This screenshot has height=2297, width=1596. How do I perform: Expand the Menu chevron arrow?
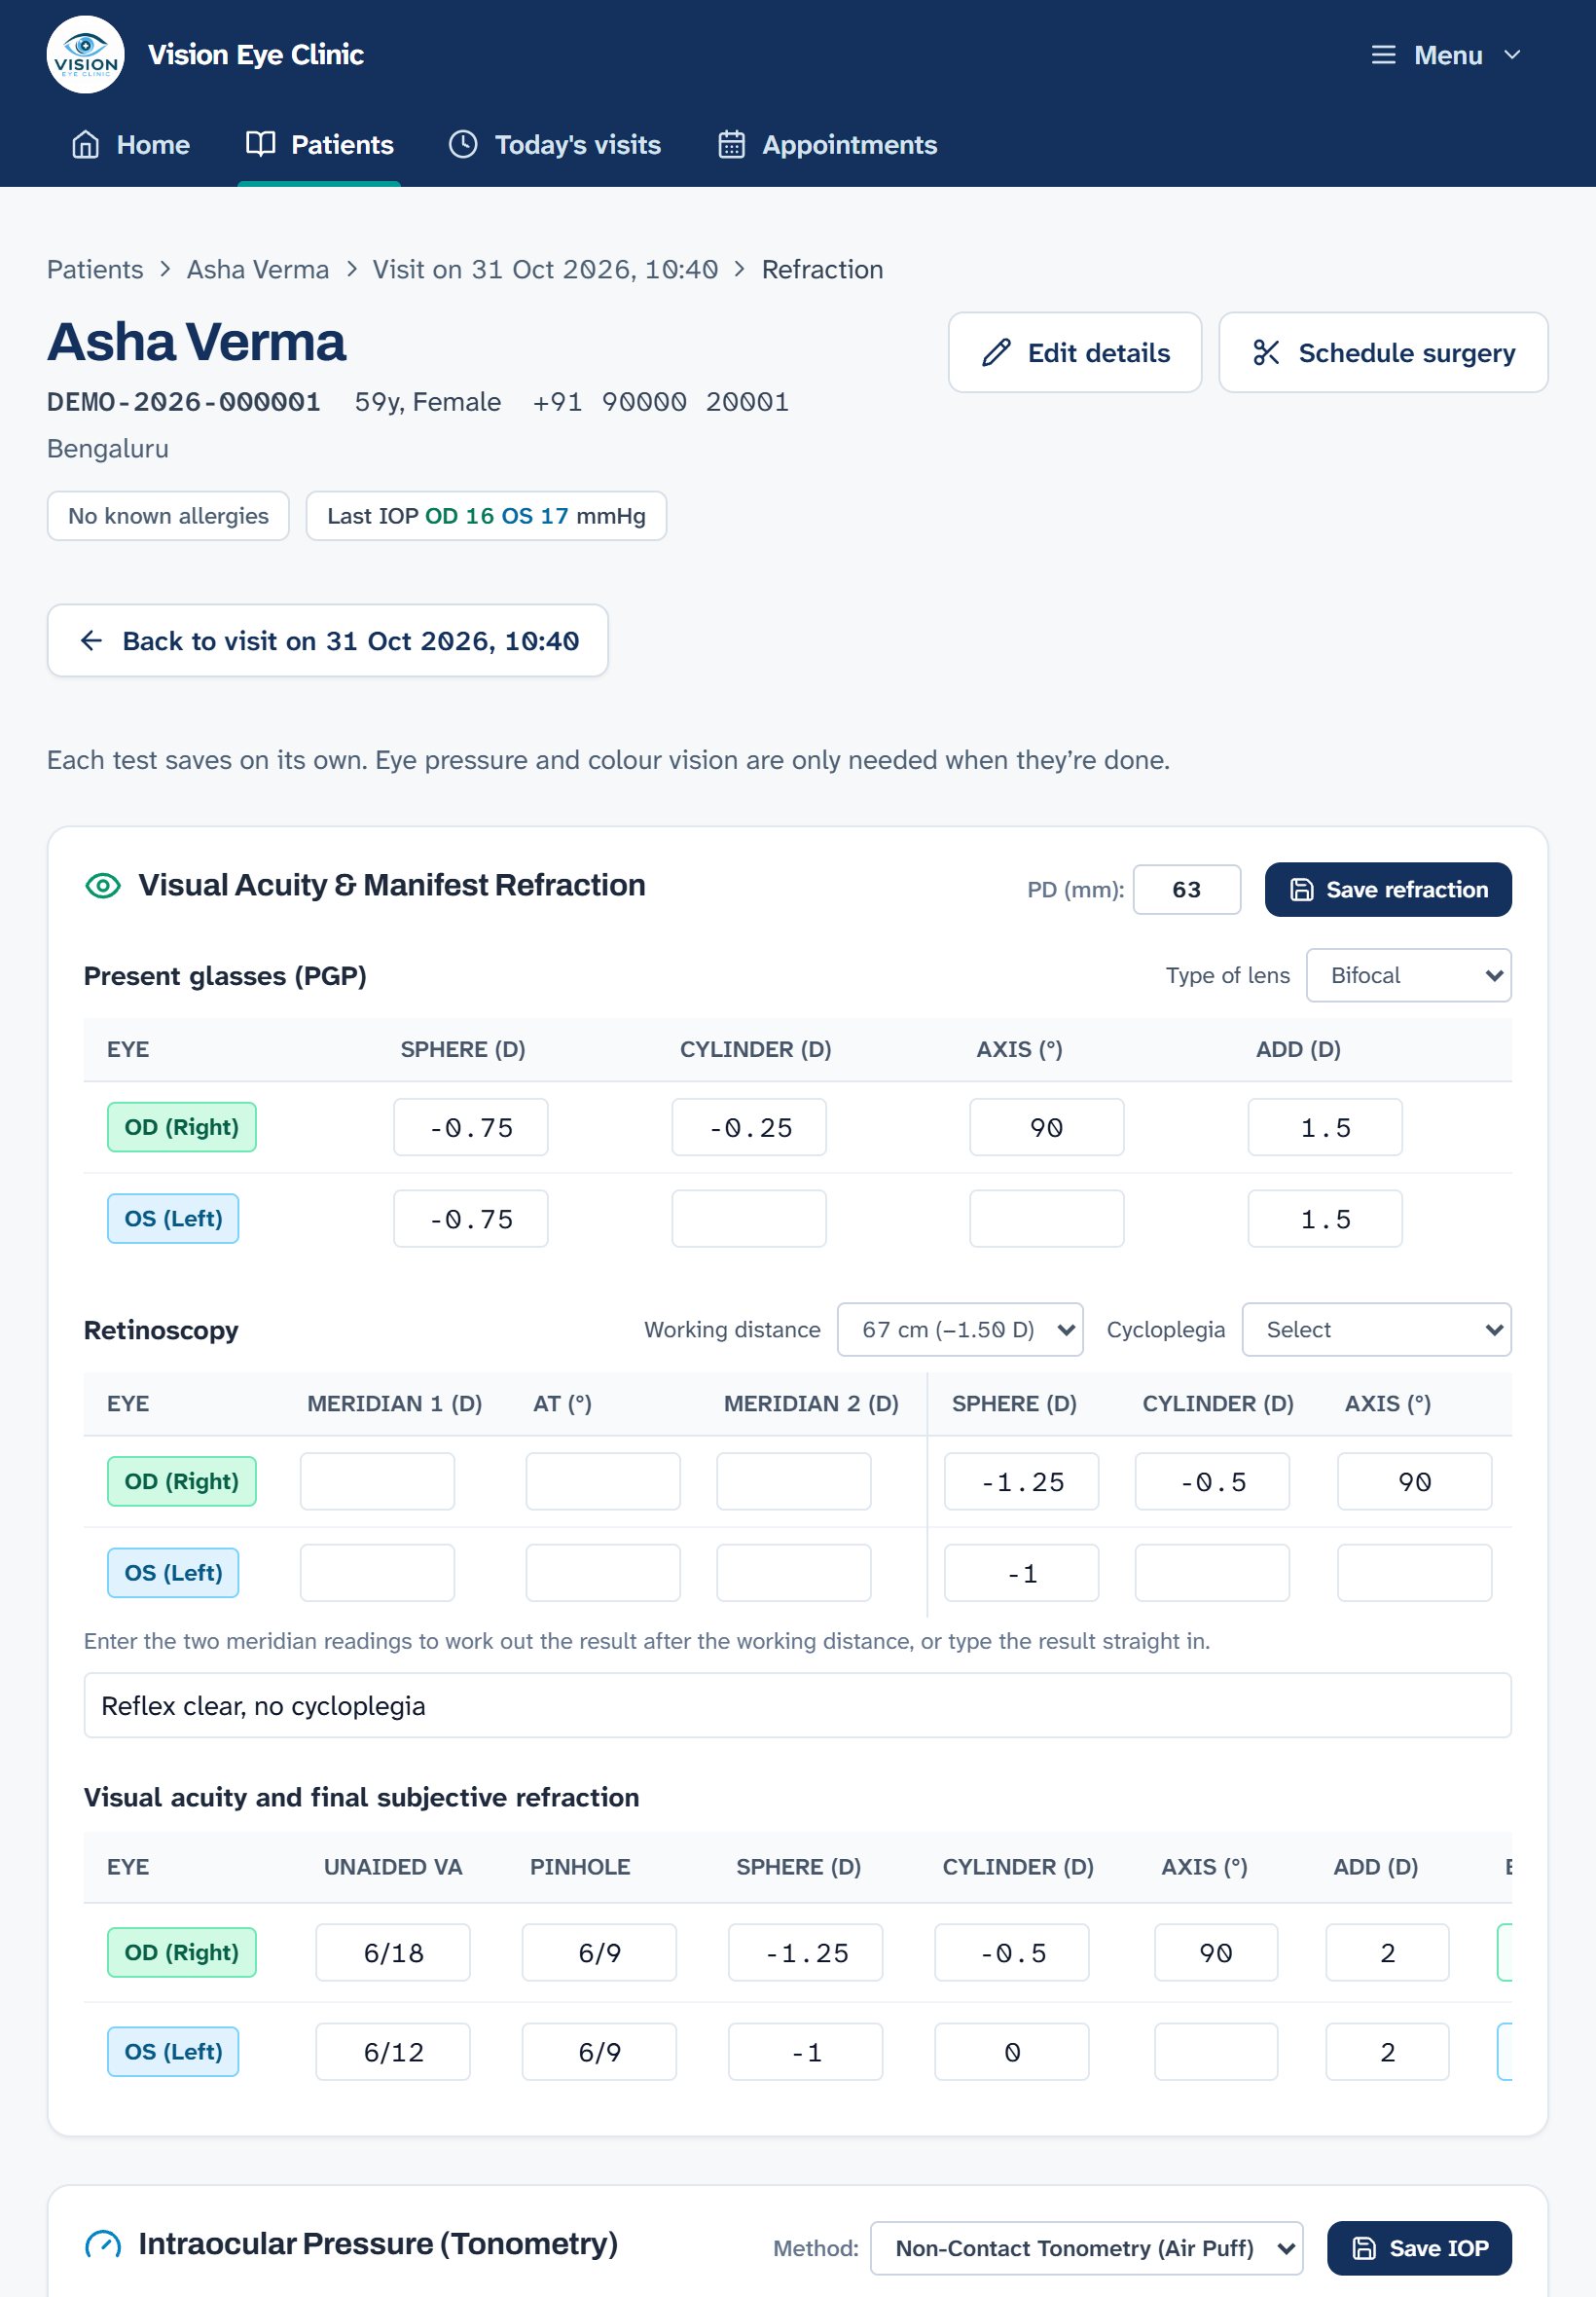pos(1512,55)
